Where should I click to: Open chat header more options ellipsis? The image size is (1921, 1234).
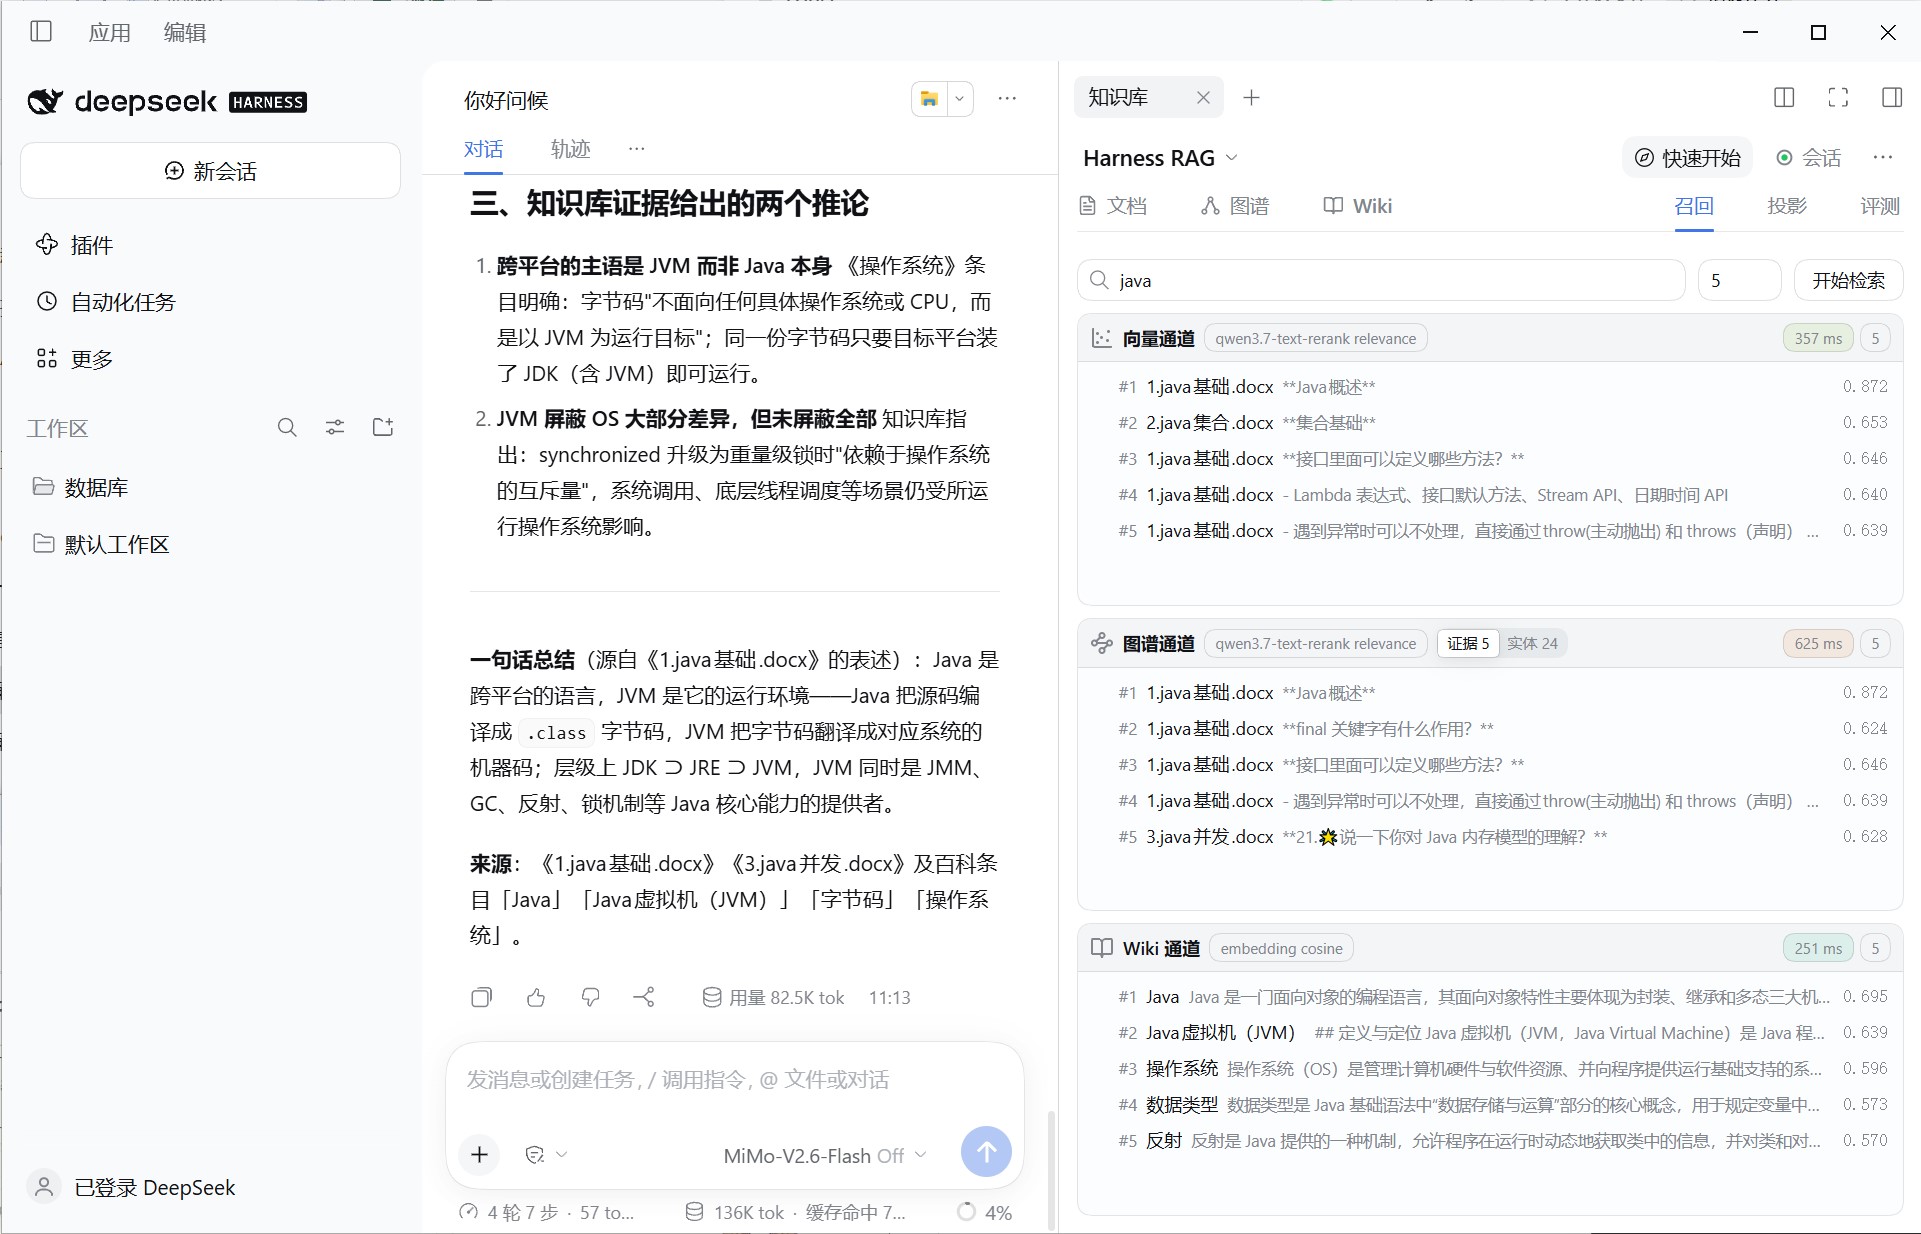pos(1007,98)
